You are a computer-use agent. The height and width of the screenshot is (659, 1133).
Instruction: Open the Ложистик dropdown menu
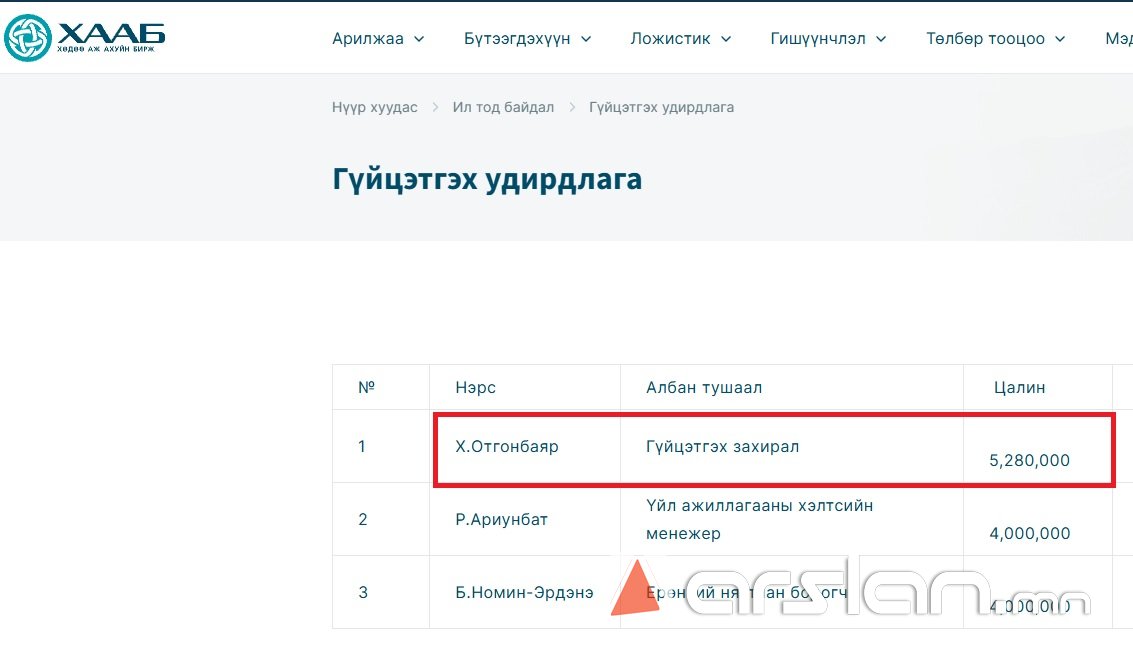click(x=680, y=39)
